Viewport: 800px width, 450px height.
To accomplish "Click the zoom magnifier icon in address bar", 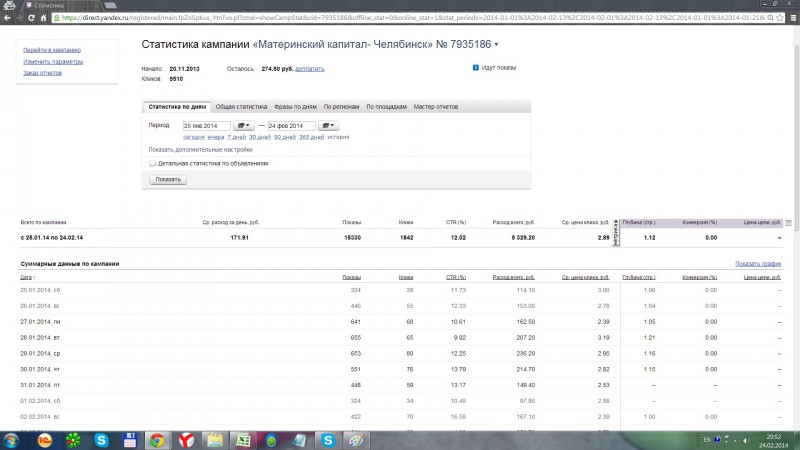I will point(770,17).
